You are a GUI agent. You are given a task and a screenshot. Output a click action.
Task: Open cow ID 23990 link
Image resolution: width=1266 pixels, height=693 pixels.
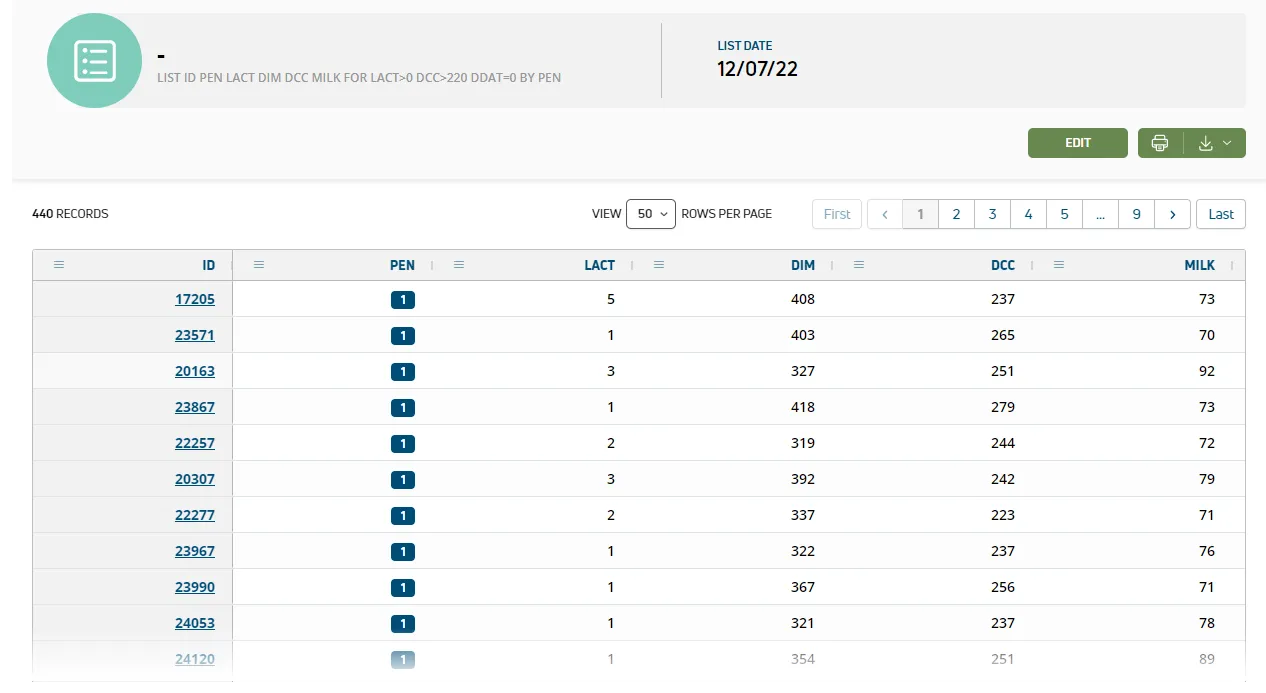195,587
